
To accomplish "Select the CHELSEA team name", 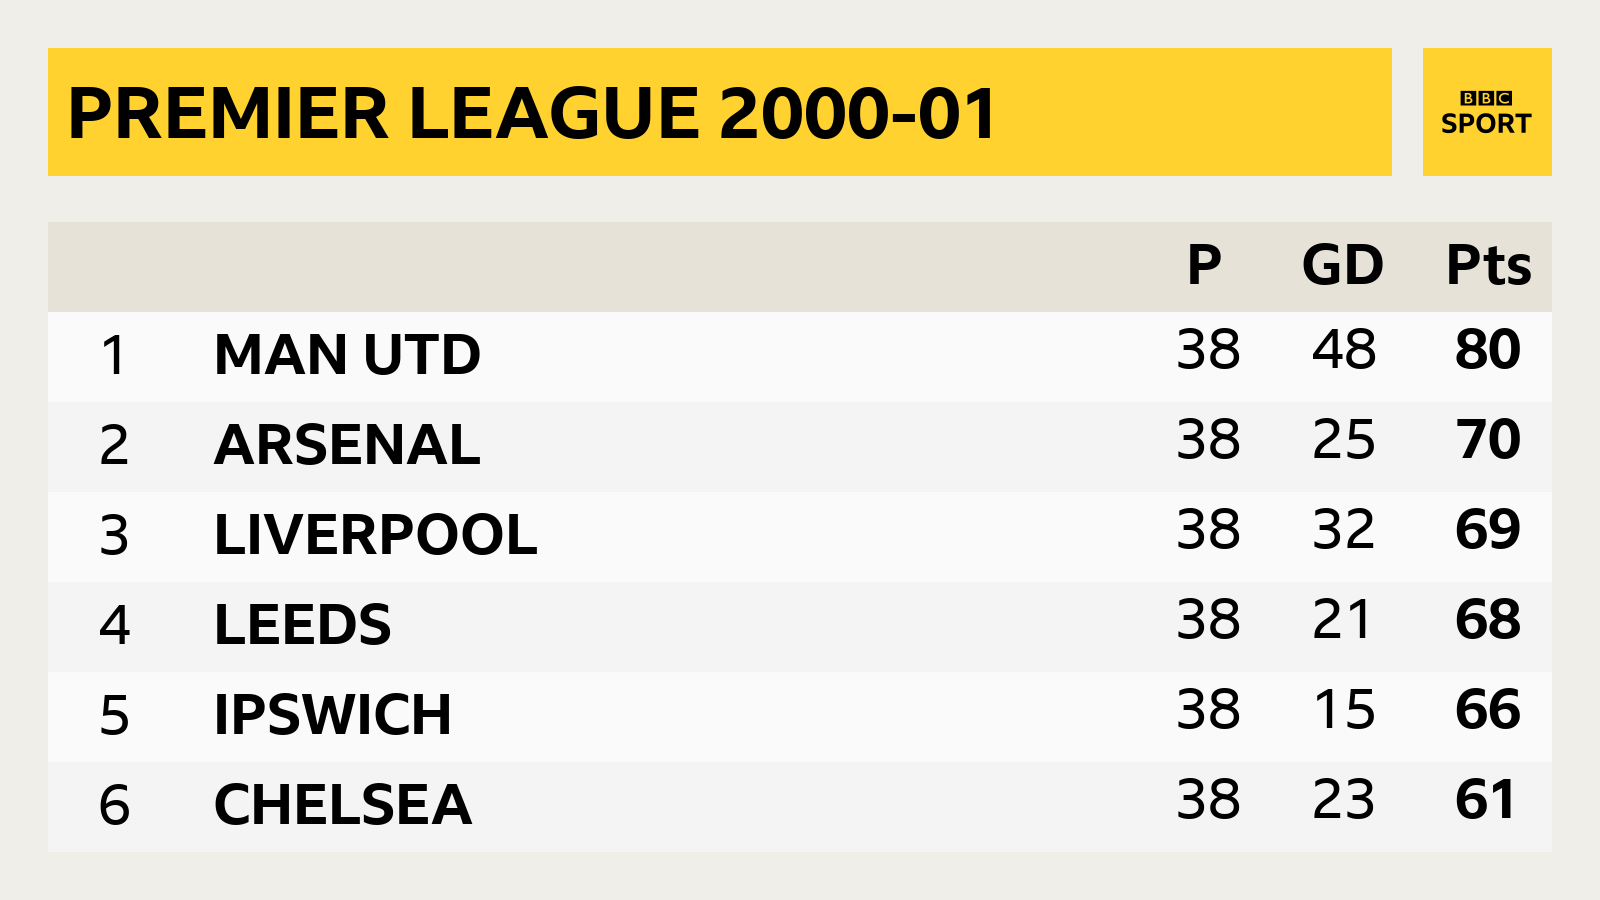I will click(x=342, y=805).
